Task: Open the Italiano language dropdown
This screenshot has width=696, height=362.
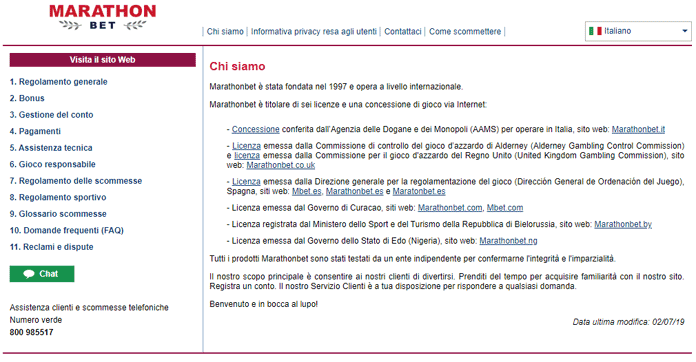Action: [x=638, y=31]
